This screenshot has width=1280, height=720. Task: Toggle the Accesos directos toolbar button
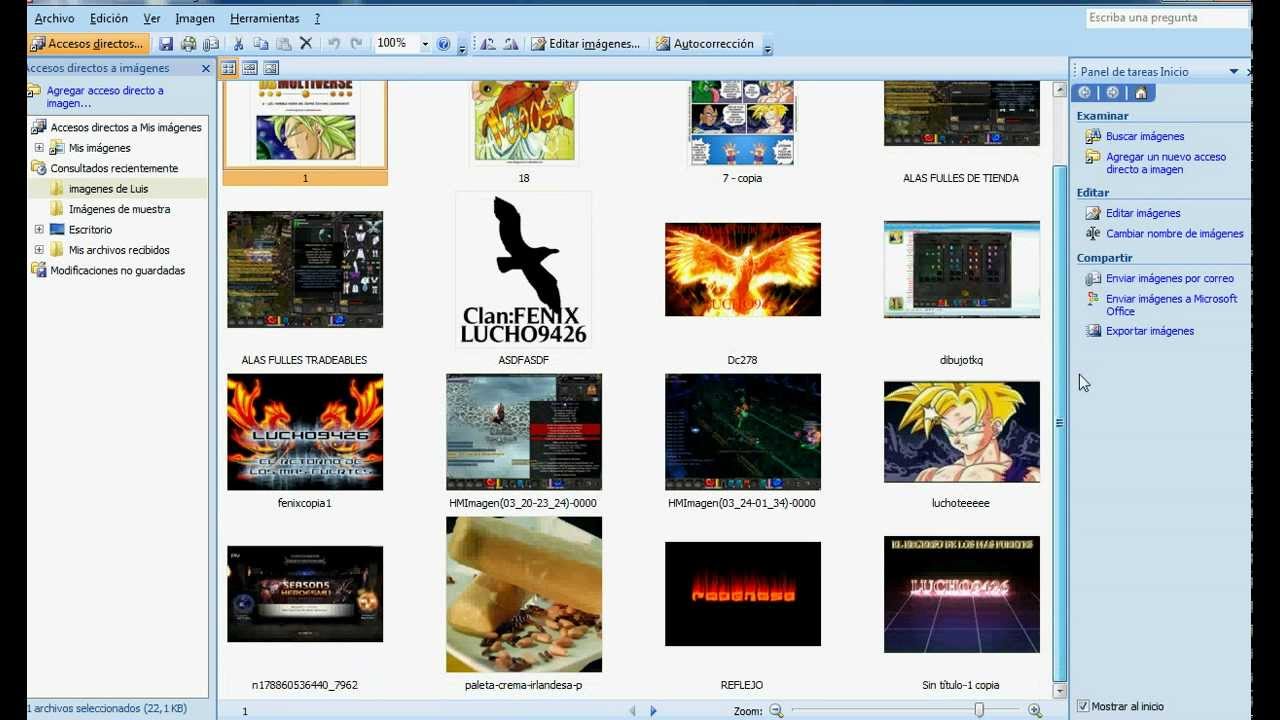pos(89,44)
